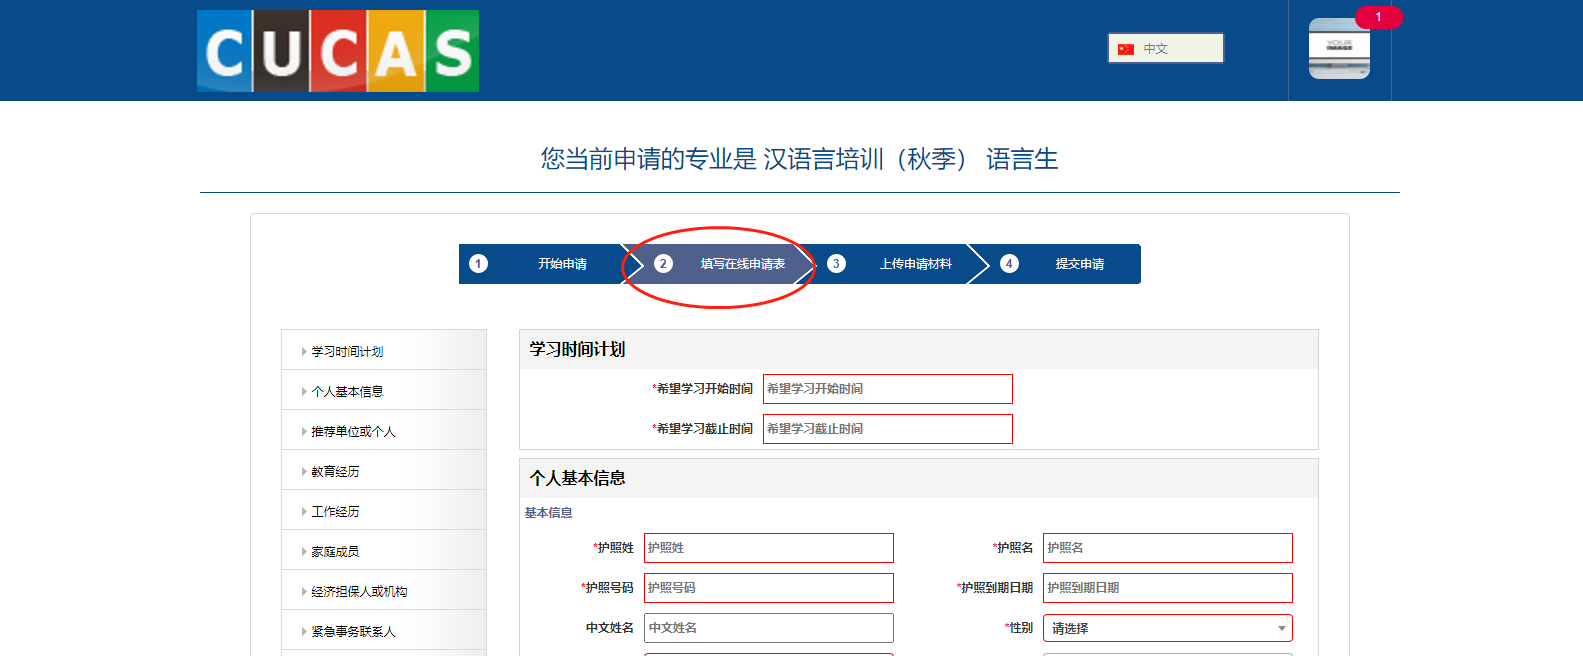This screenshot has width=1583, height=656.
Task: Open 紧急事务联系人 sidebar section
Action: tap(353, 632)
